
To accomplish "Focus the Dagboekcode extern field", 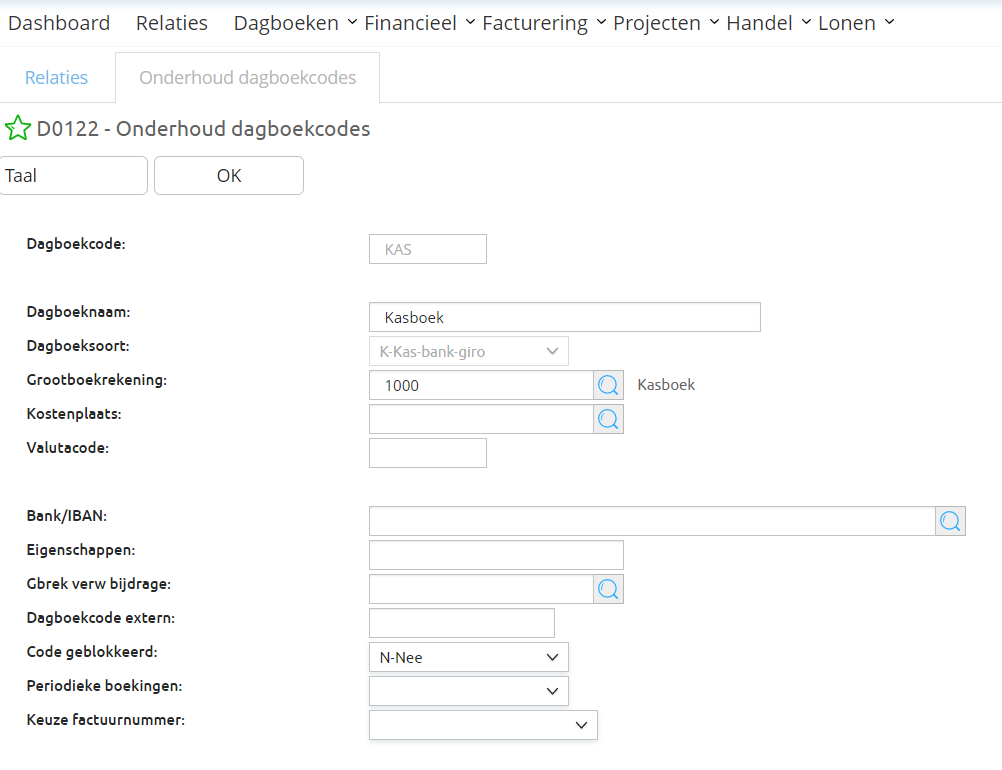I will coord(461,623).
